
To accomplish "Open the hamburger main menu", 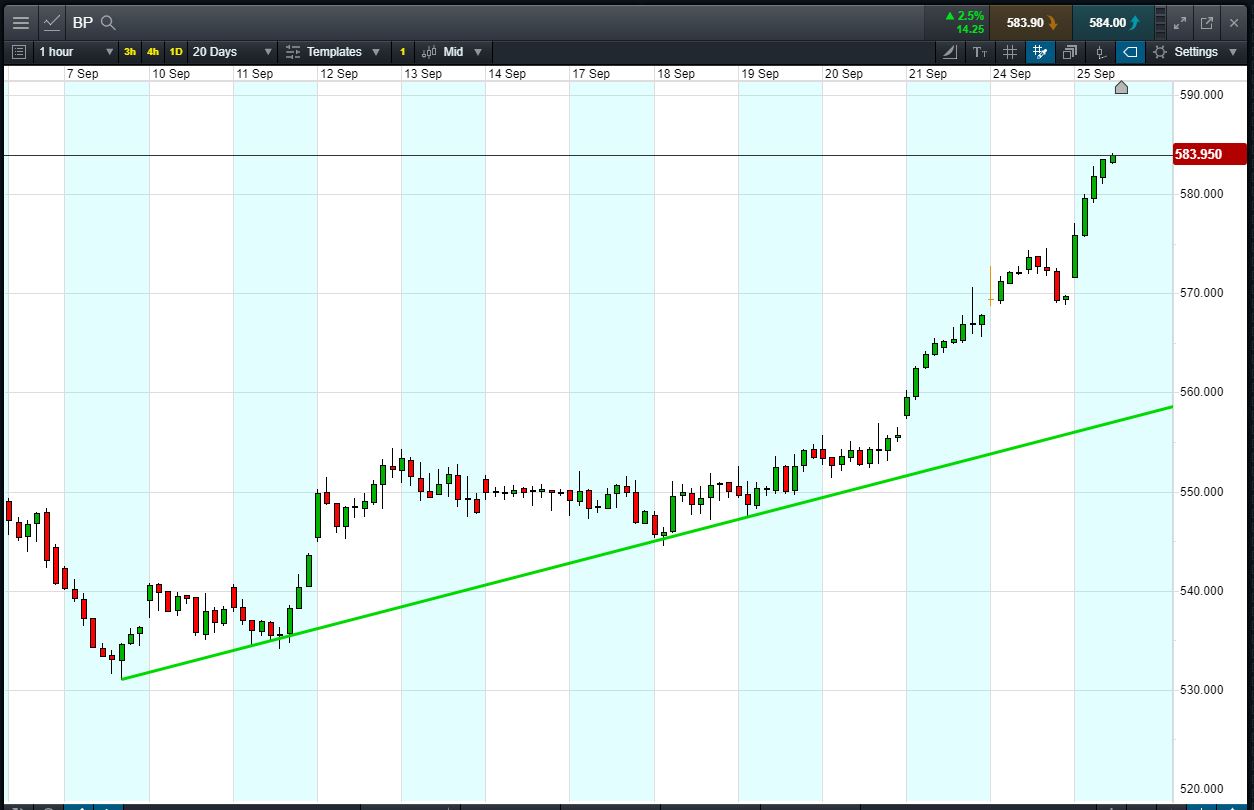I will pyautogui.click(x=20, y=22).
